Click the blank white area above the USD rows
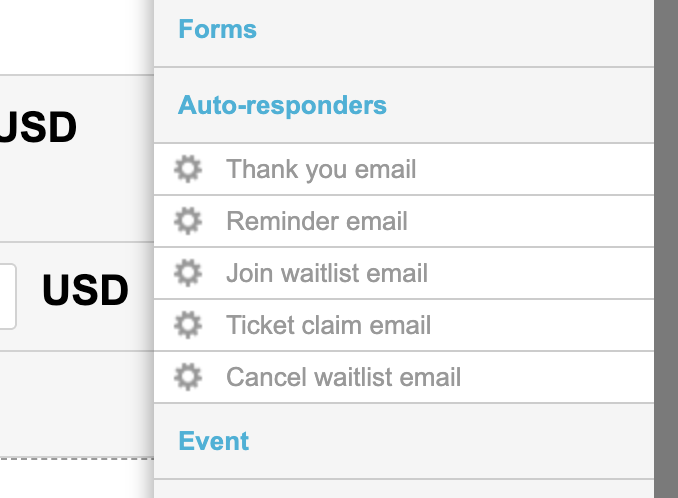This screenshot has height=498, width=678. (76, 36)
